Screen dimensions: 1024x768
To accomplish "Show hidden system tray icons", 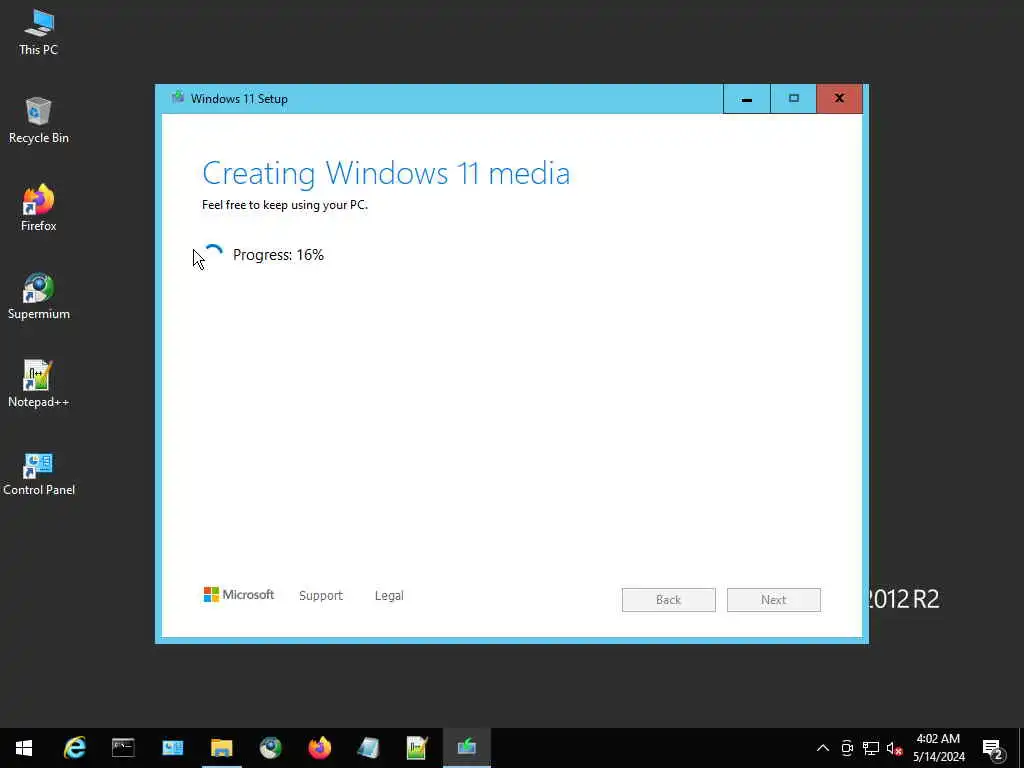I will [823, 748].
